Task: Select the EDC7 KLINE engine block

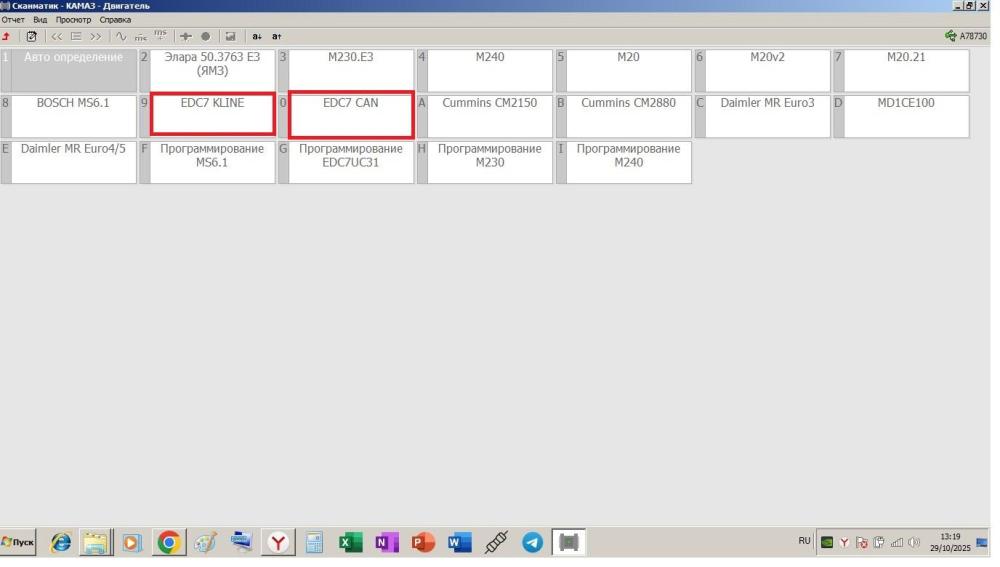Action: point(212,115)
